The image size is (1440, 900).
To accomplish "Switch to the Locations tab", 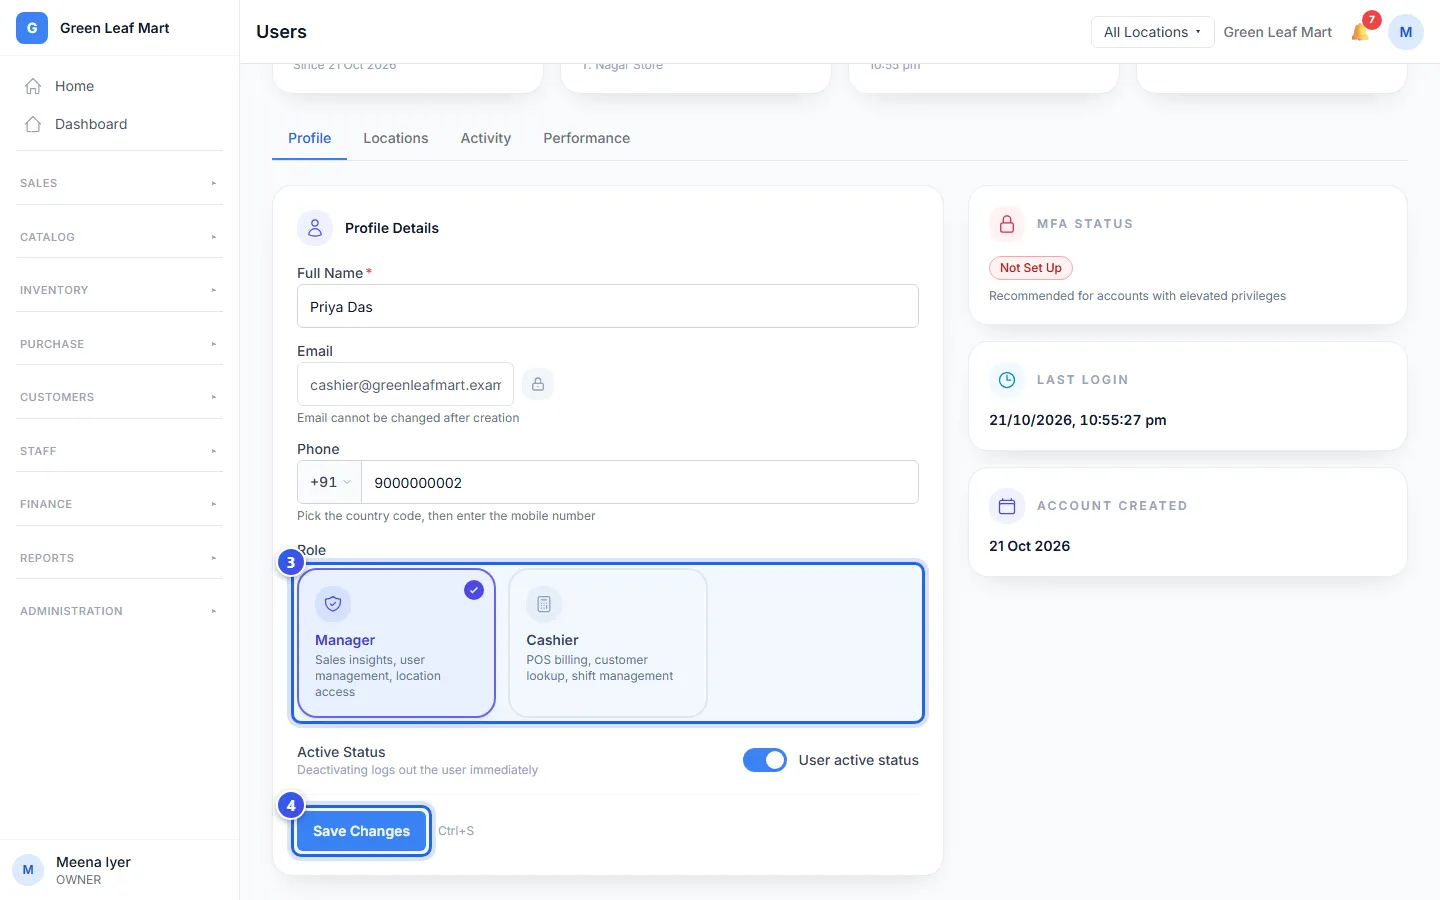I will point(396,138).
